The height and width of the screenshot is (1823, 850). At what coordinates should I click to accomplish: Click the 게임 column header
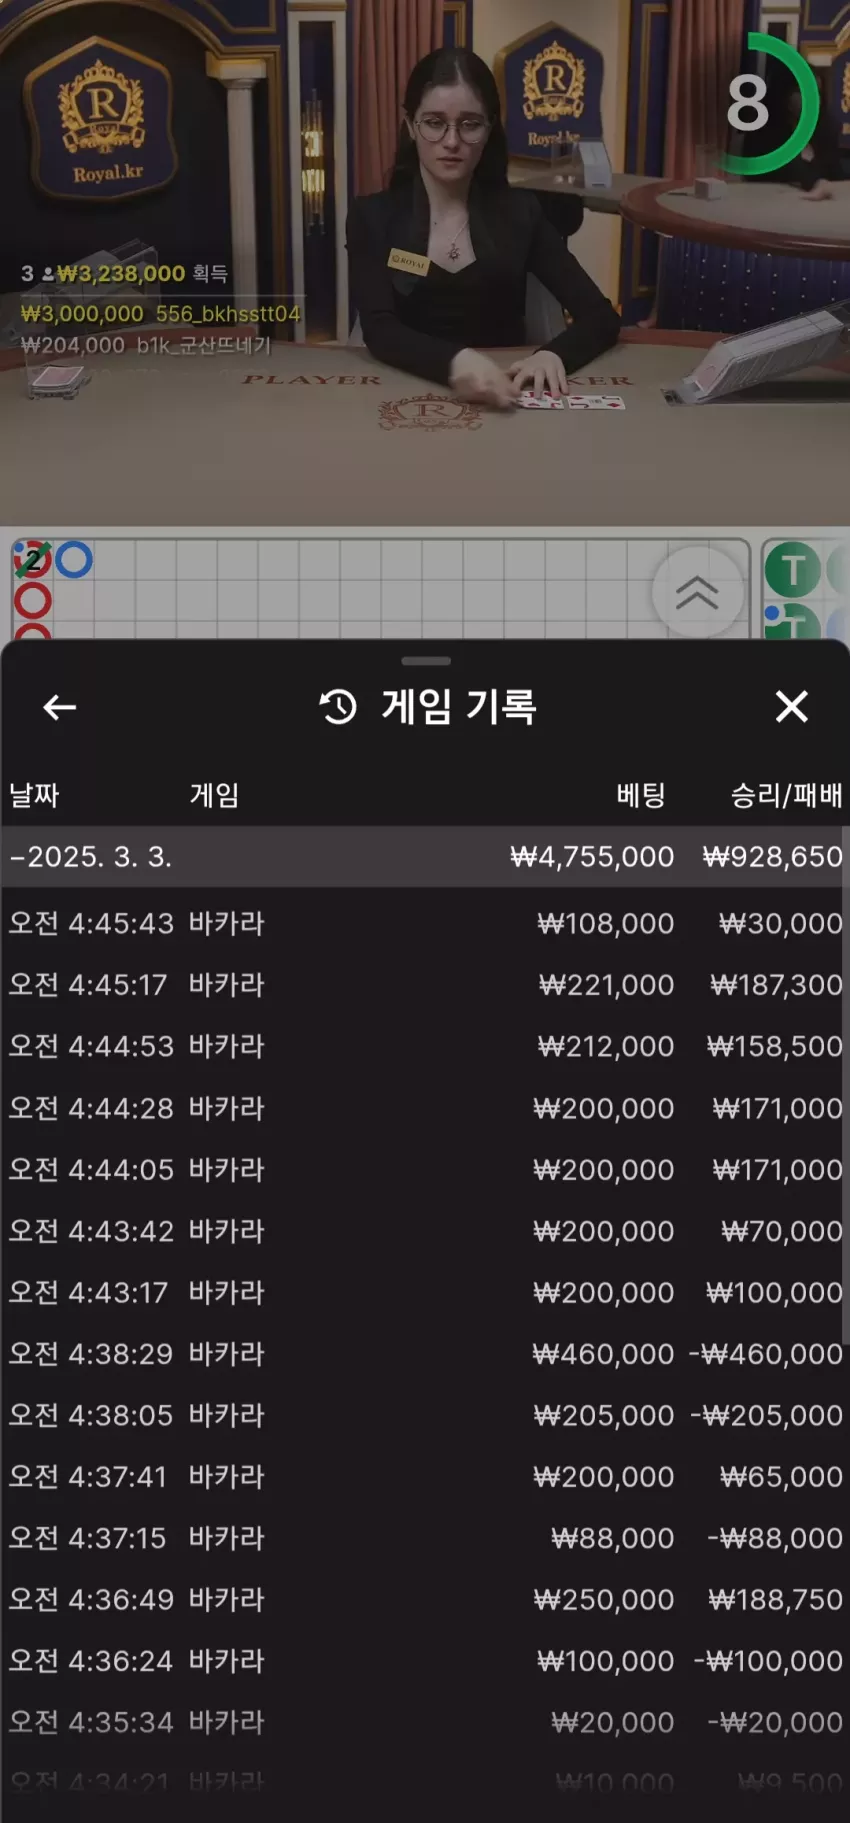click(214, 795)
